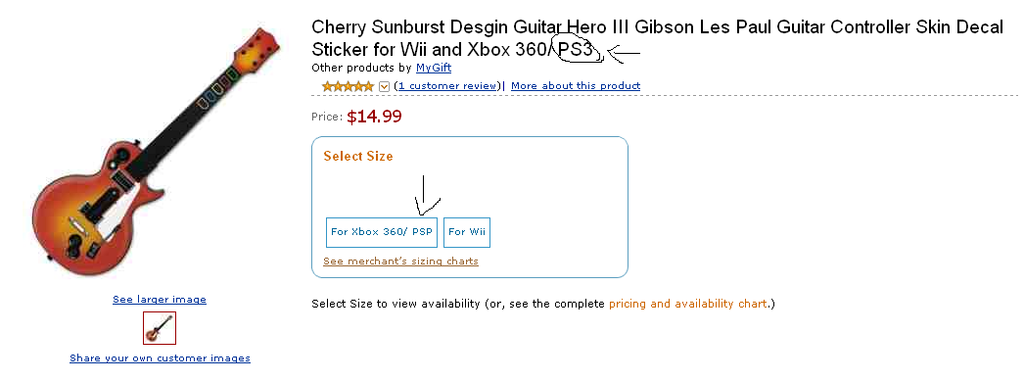Open the 1 customer review link

[x=447, y=86]
